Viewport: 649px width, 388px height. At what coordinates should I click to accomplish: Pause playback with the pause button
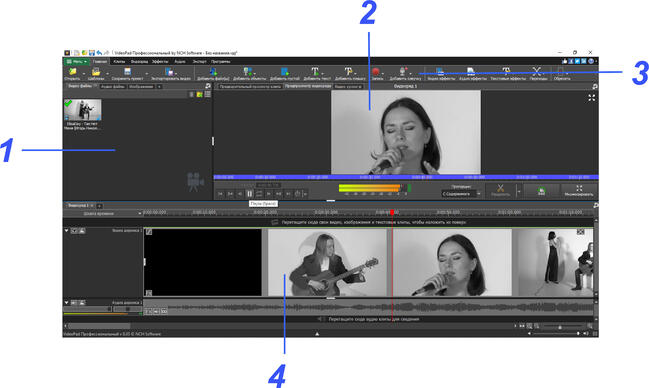click(x=250, y=193)
